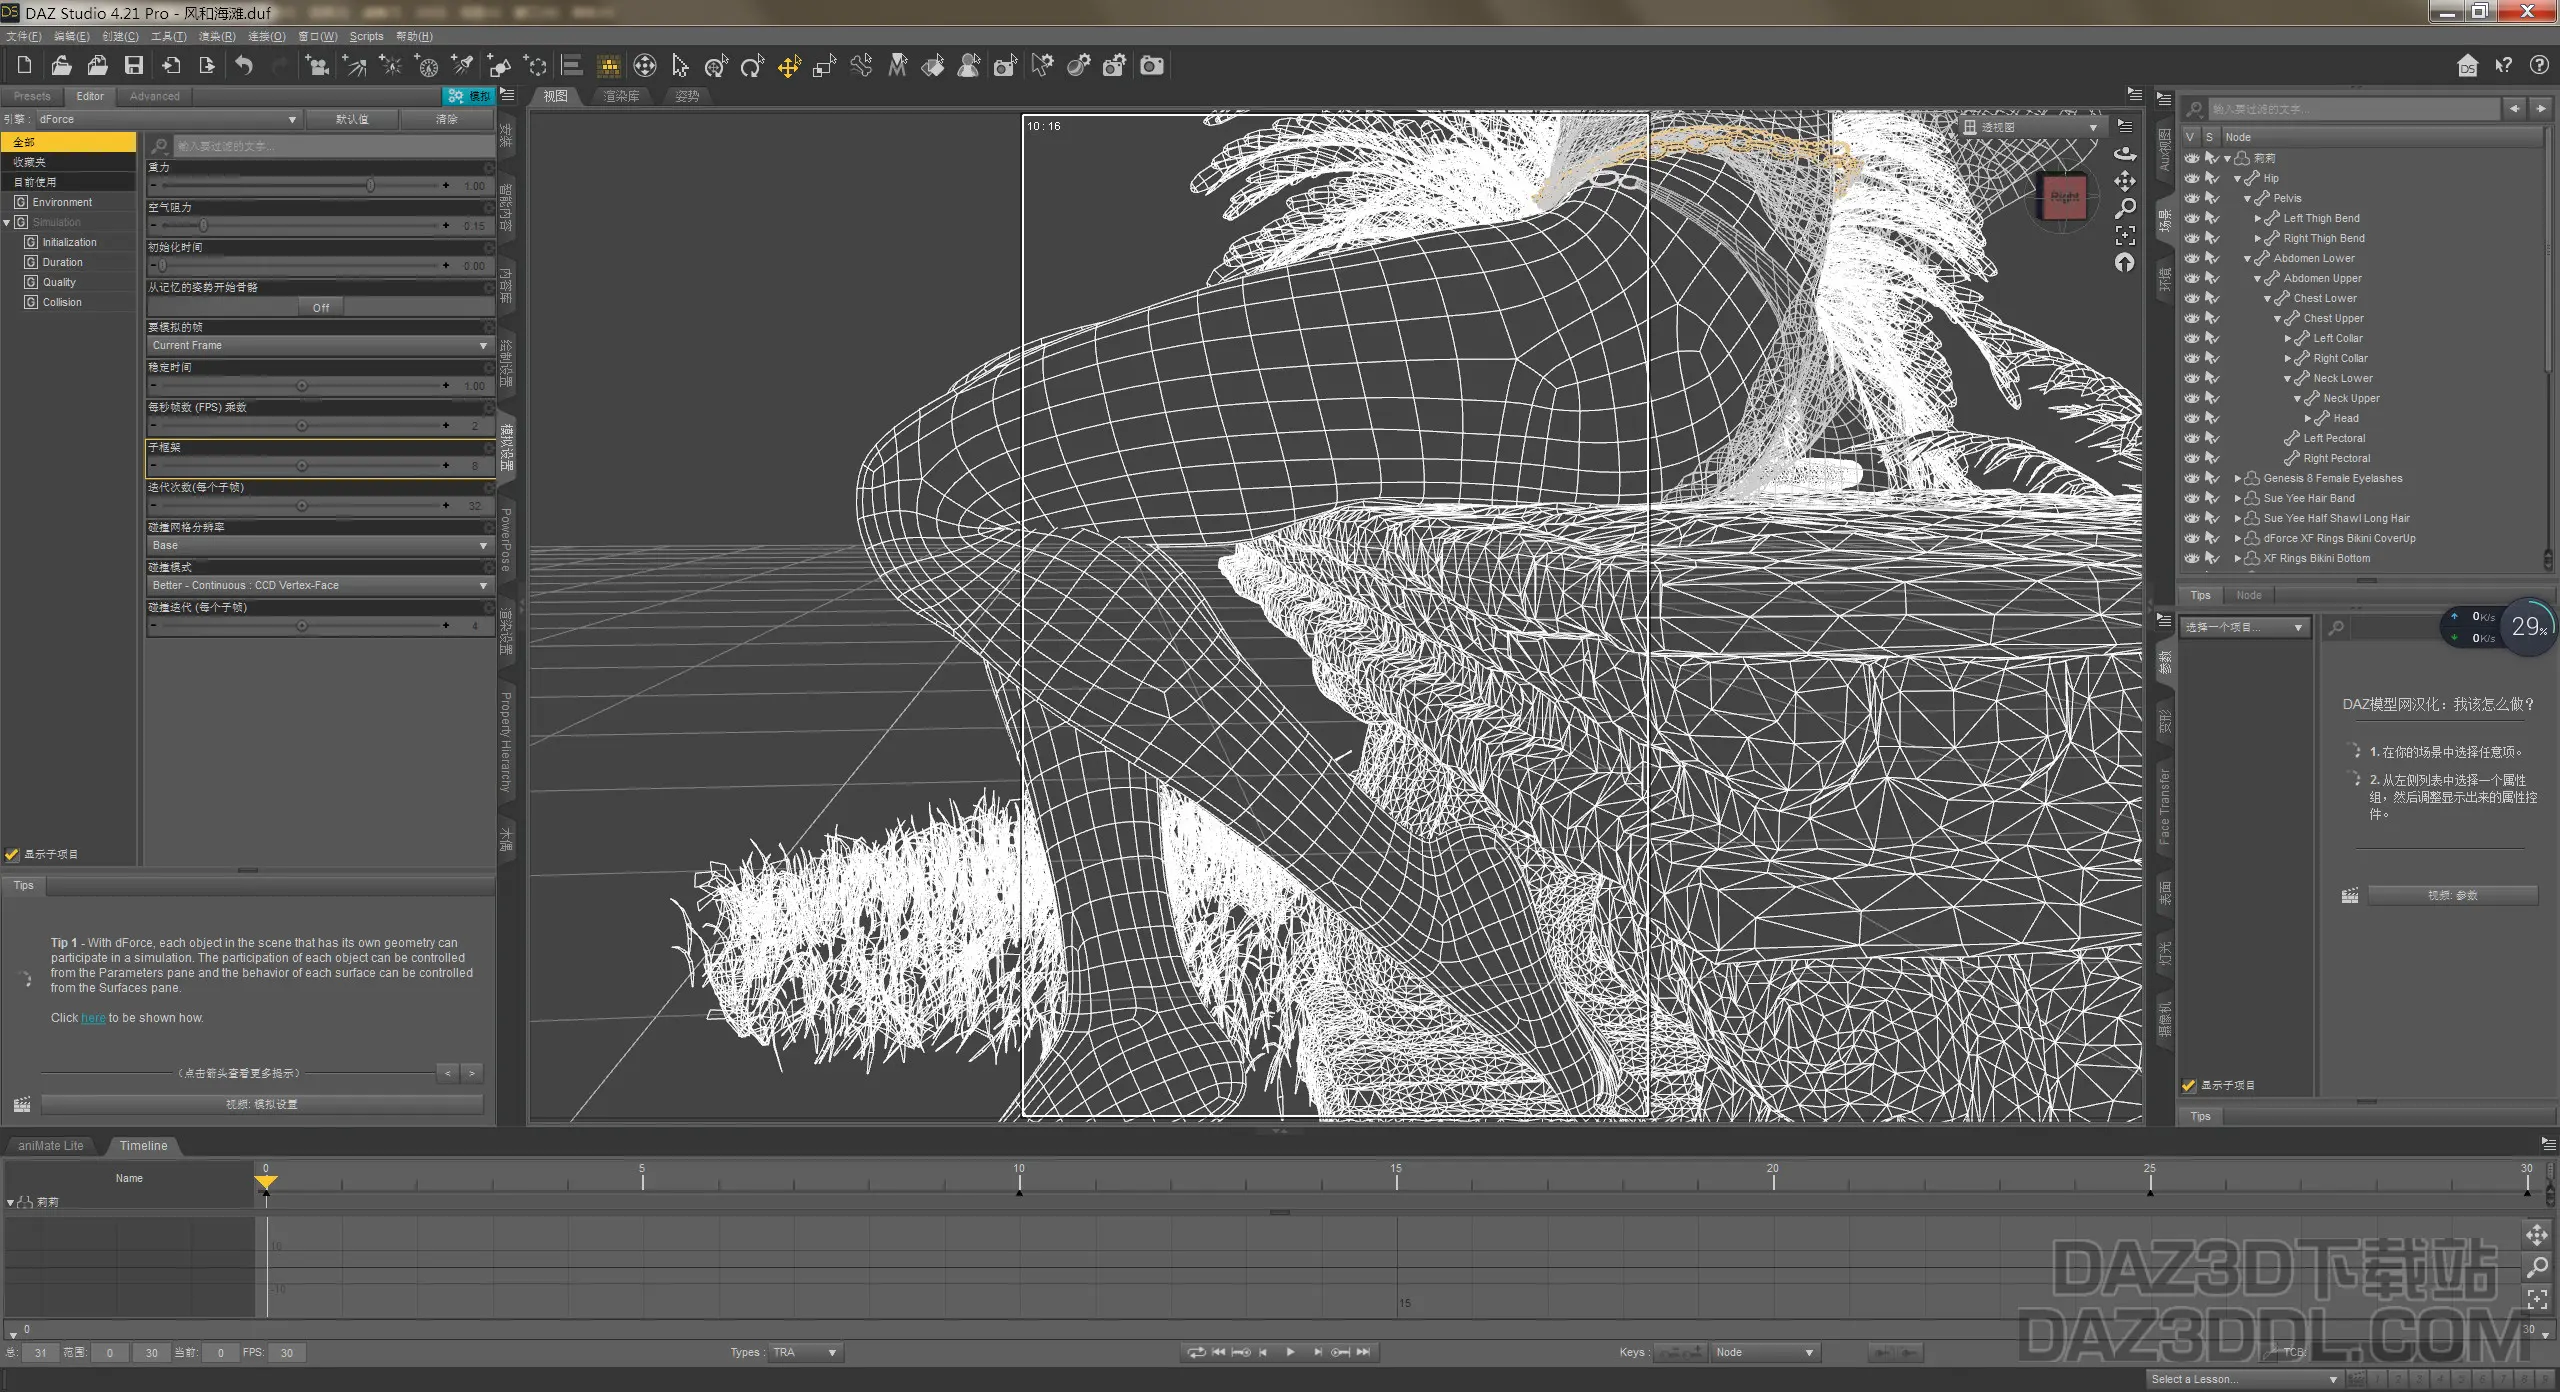Toggle the timeline loop button

(1196, 1352)
